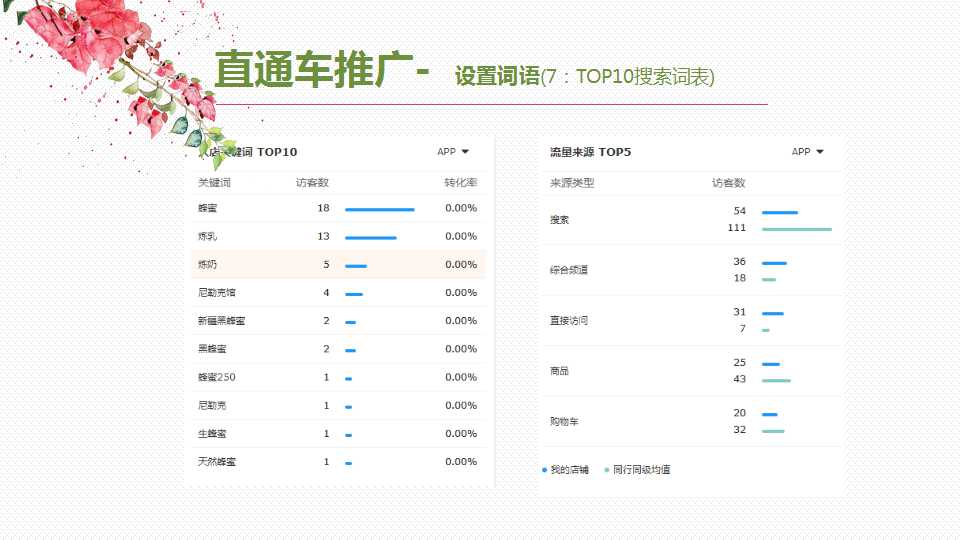Select the highlighted 炼奶 keyword row
Image resolution: width=960 pixels, height=540 pixels.
[208, 265]
